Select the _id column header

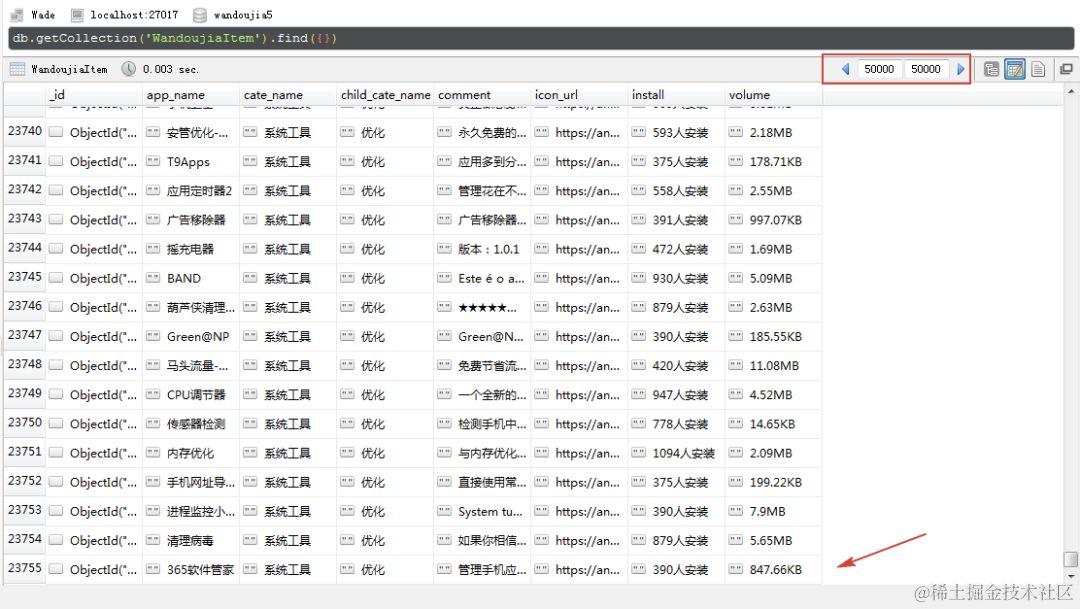(94, 95)
